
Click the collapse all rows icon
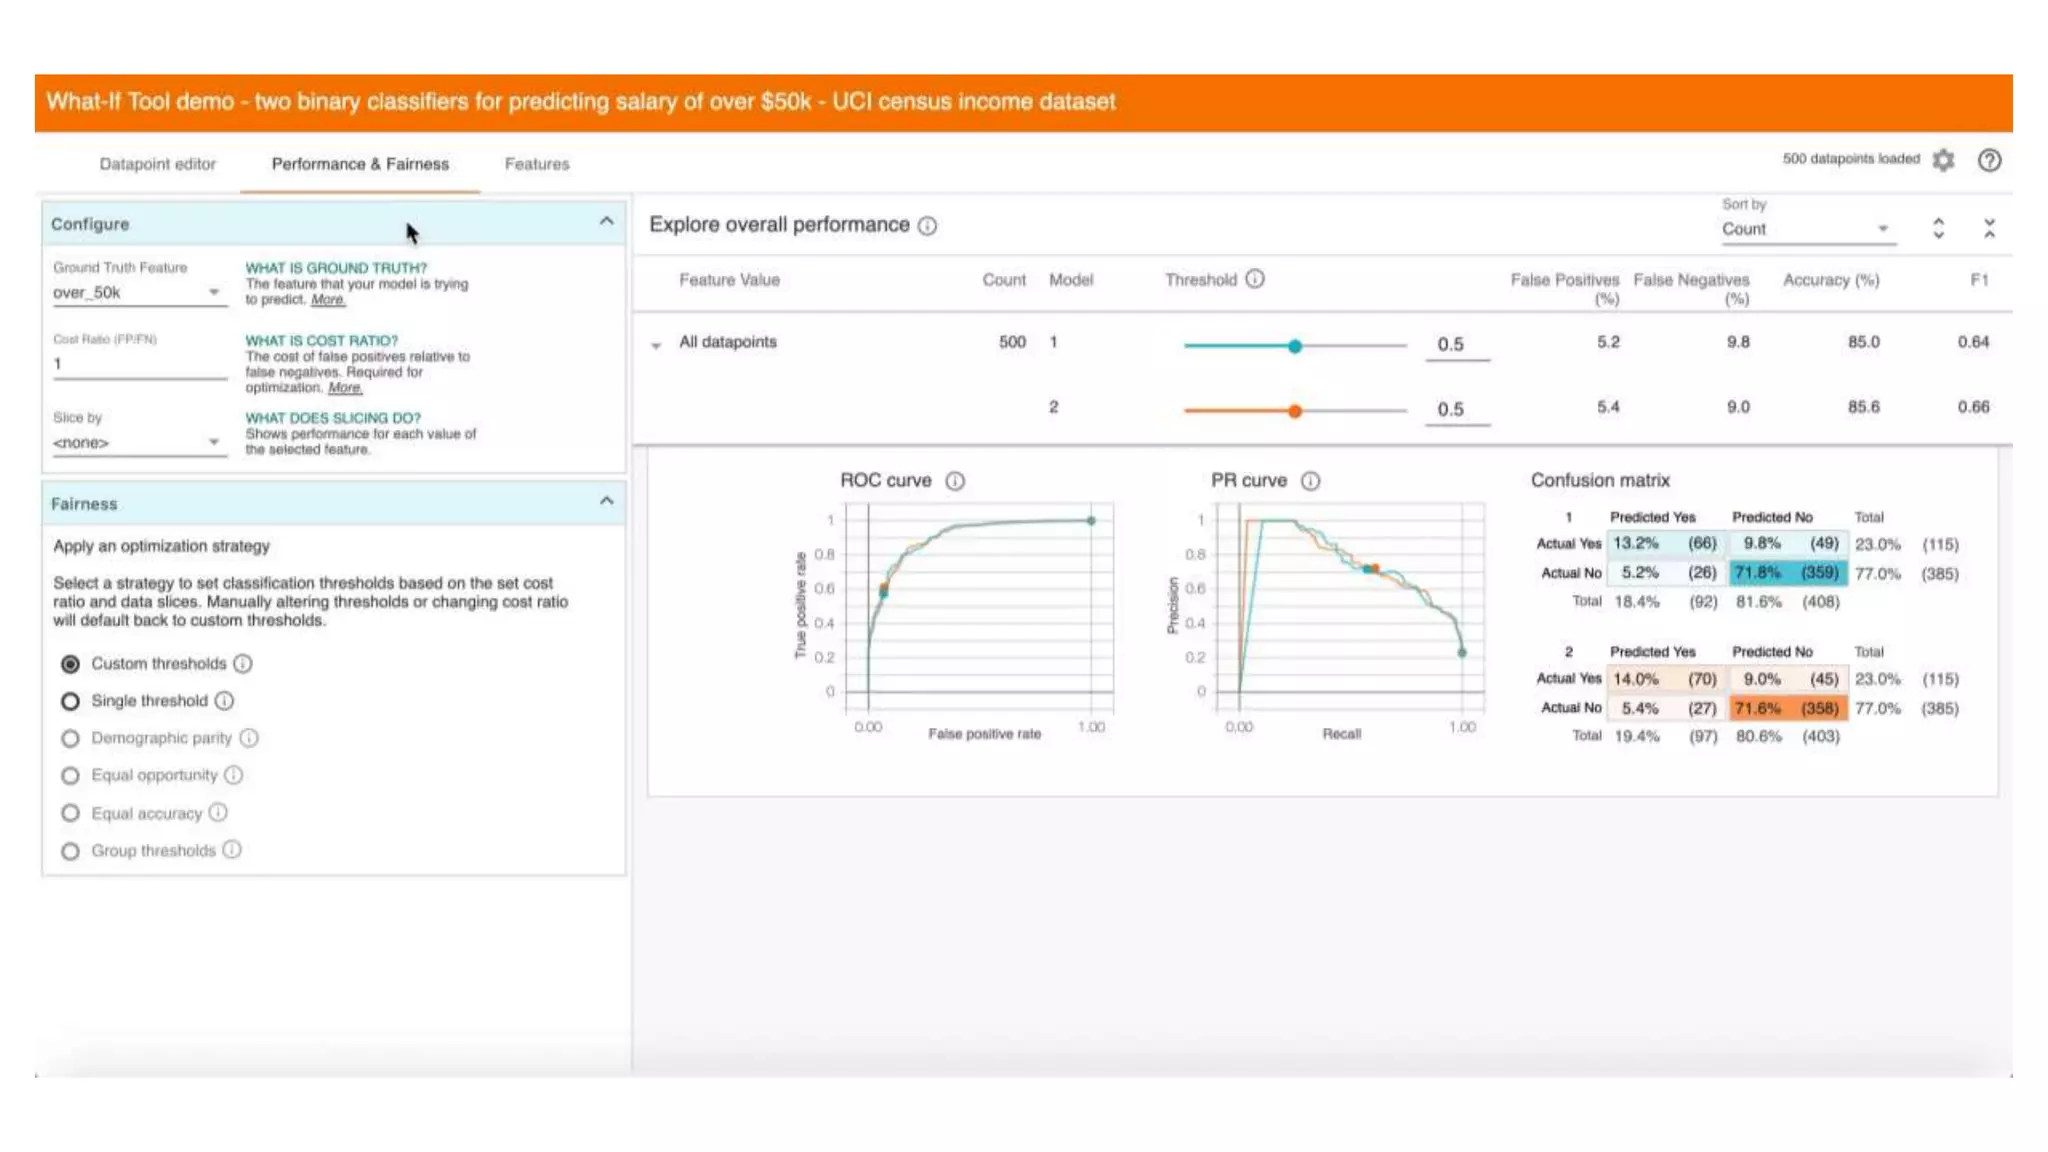pyautogui.click(x=1989, y=229)
